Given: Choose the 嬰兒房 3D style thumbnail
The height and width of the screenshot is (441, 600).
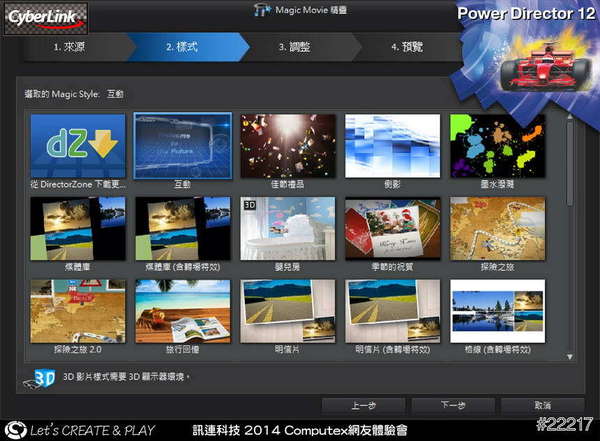Looking at the screenshot, I should coord(288,229).
